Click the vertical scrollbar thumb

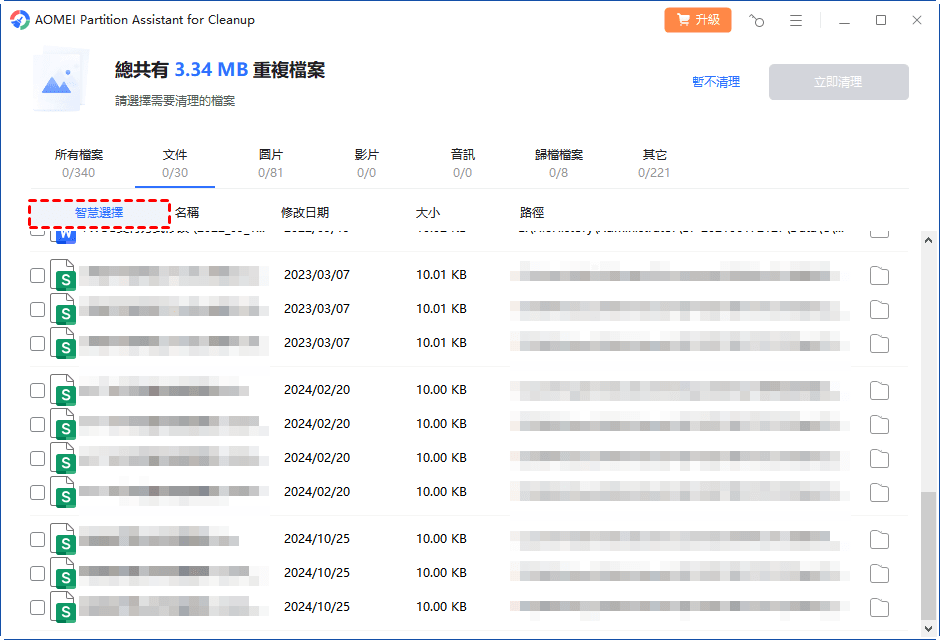pyautogui.click(x=928, y=556)
